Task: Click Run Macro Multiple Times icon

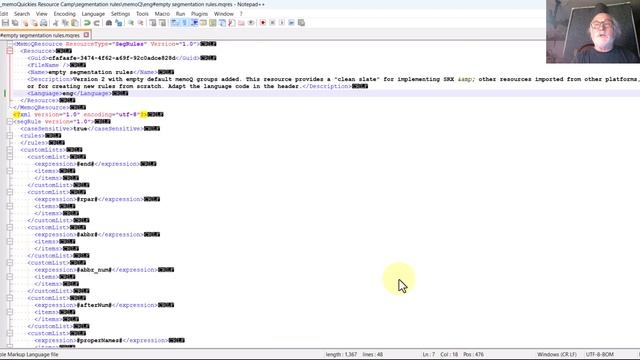Action: point(291,23)
